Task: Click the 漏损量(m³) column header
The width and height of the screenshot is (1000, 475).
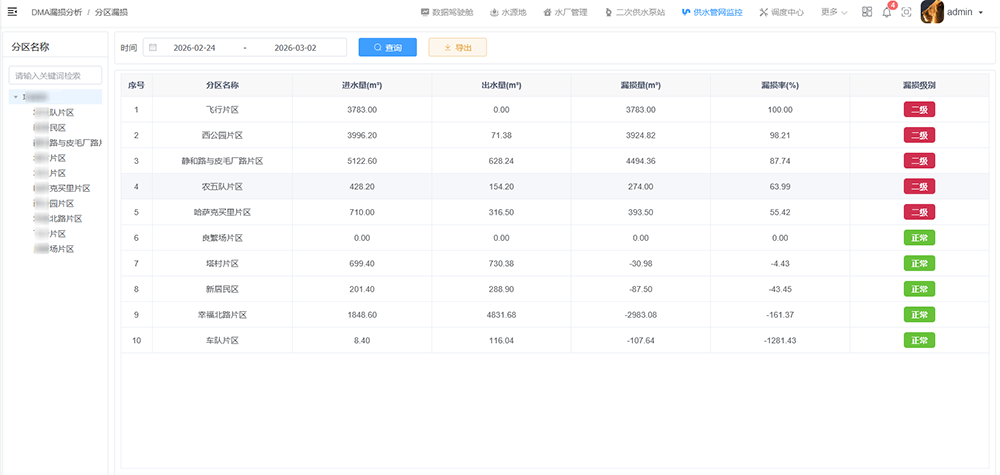Action: click(640, 85)
